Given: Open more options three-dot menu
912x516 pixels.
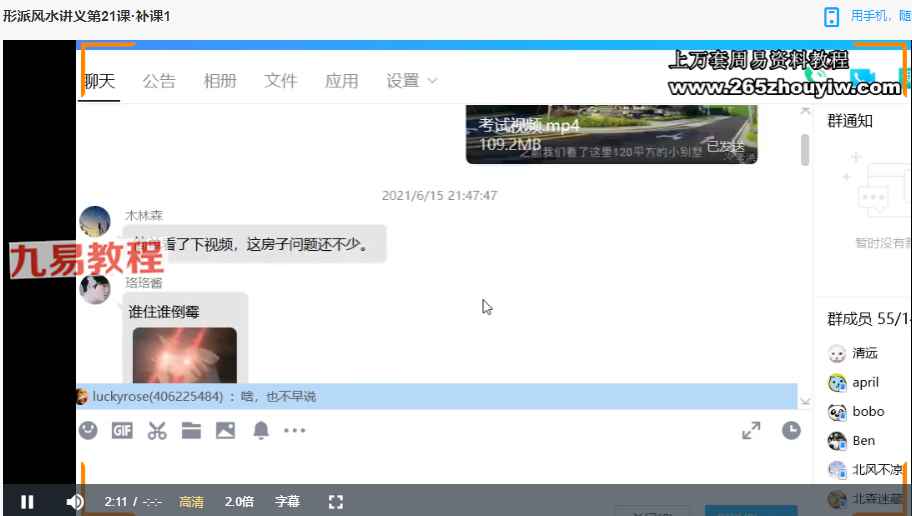Looking at the screenshot, I should (294, 431).
